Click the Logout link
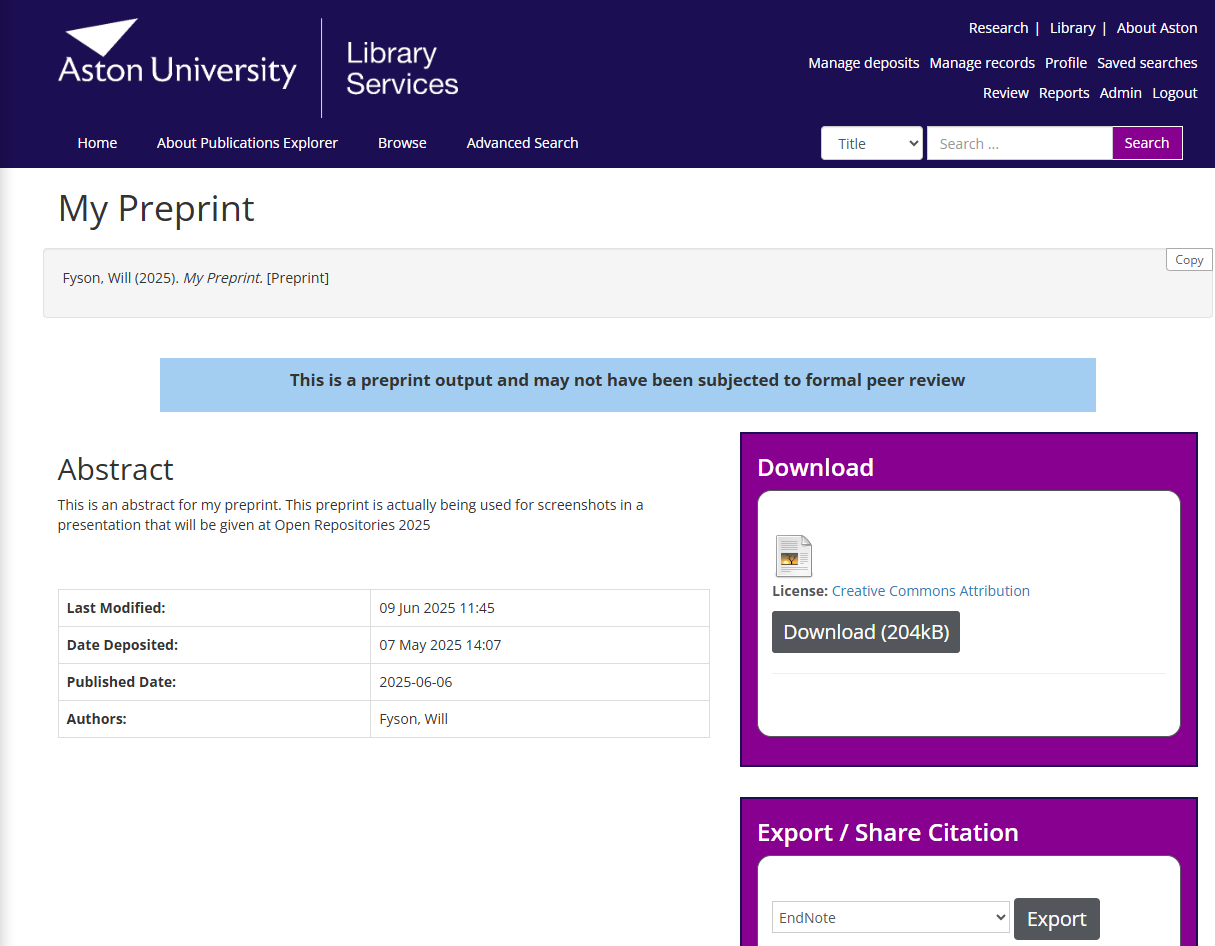The width and height of the screenshot is (1215, 946). 1174,93
